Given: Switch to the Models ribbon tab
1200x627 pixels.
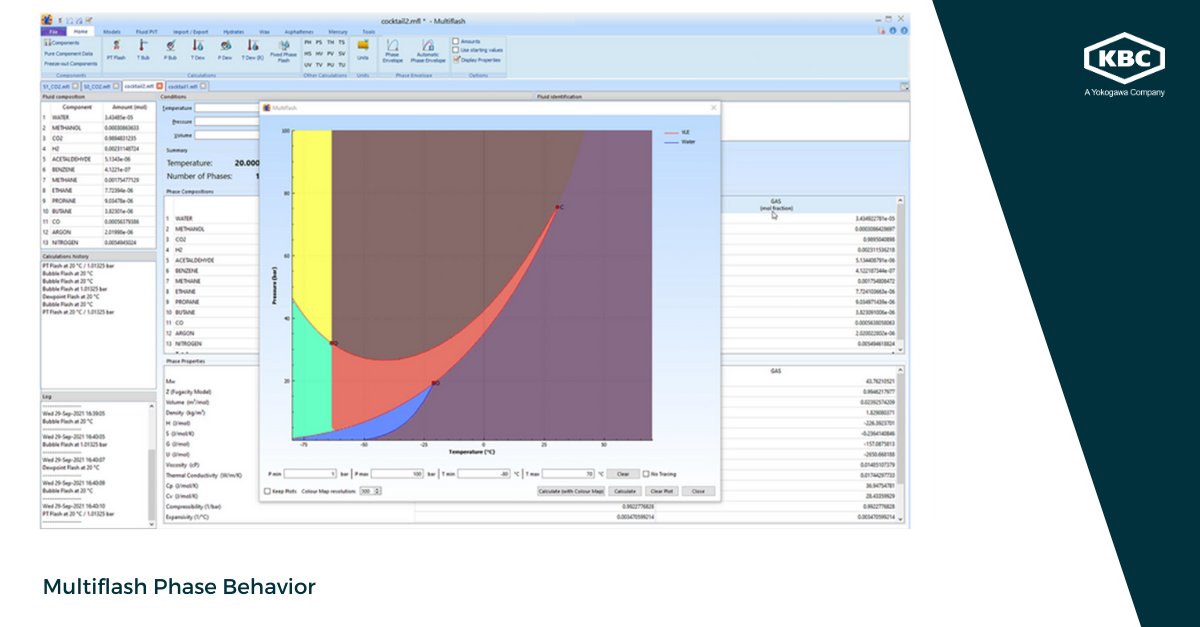Looking at the screenshot, I should [x=112, y=31].
